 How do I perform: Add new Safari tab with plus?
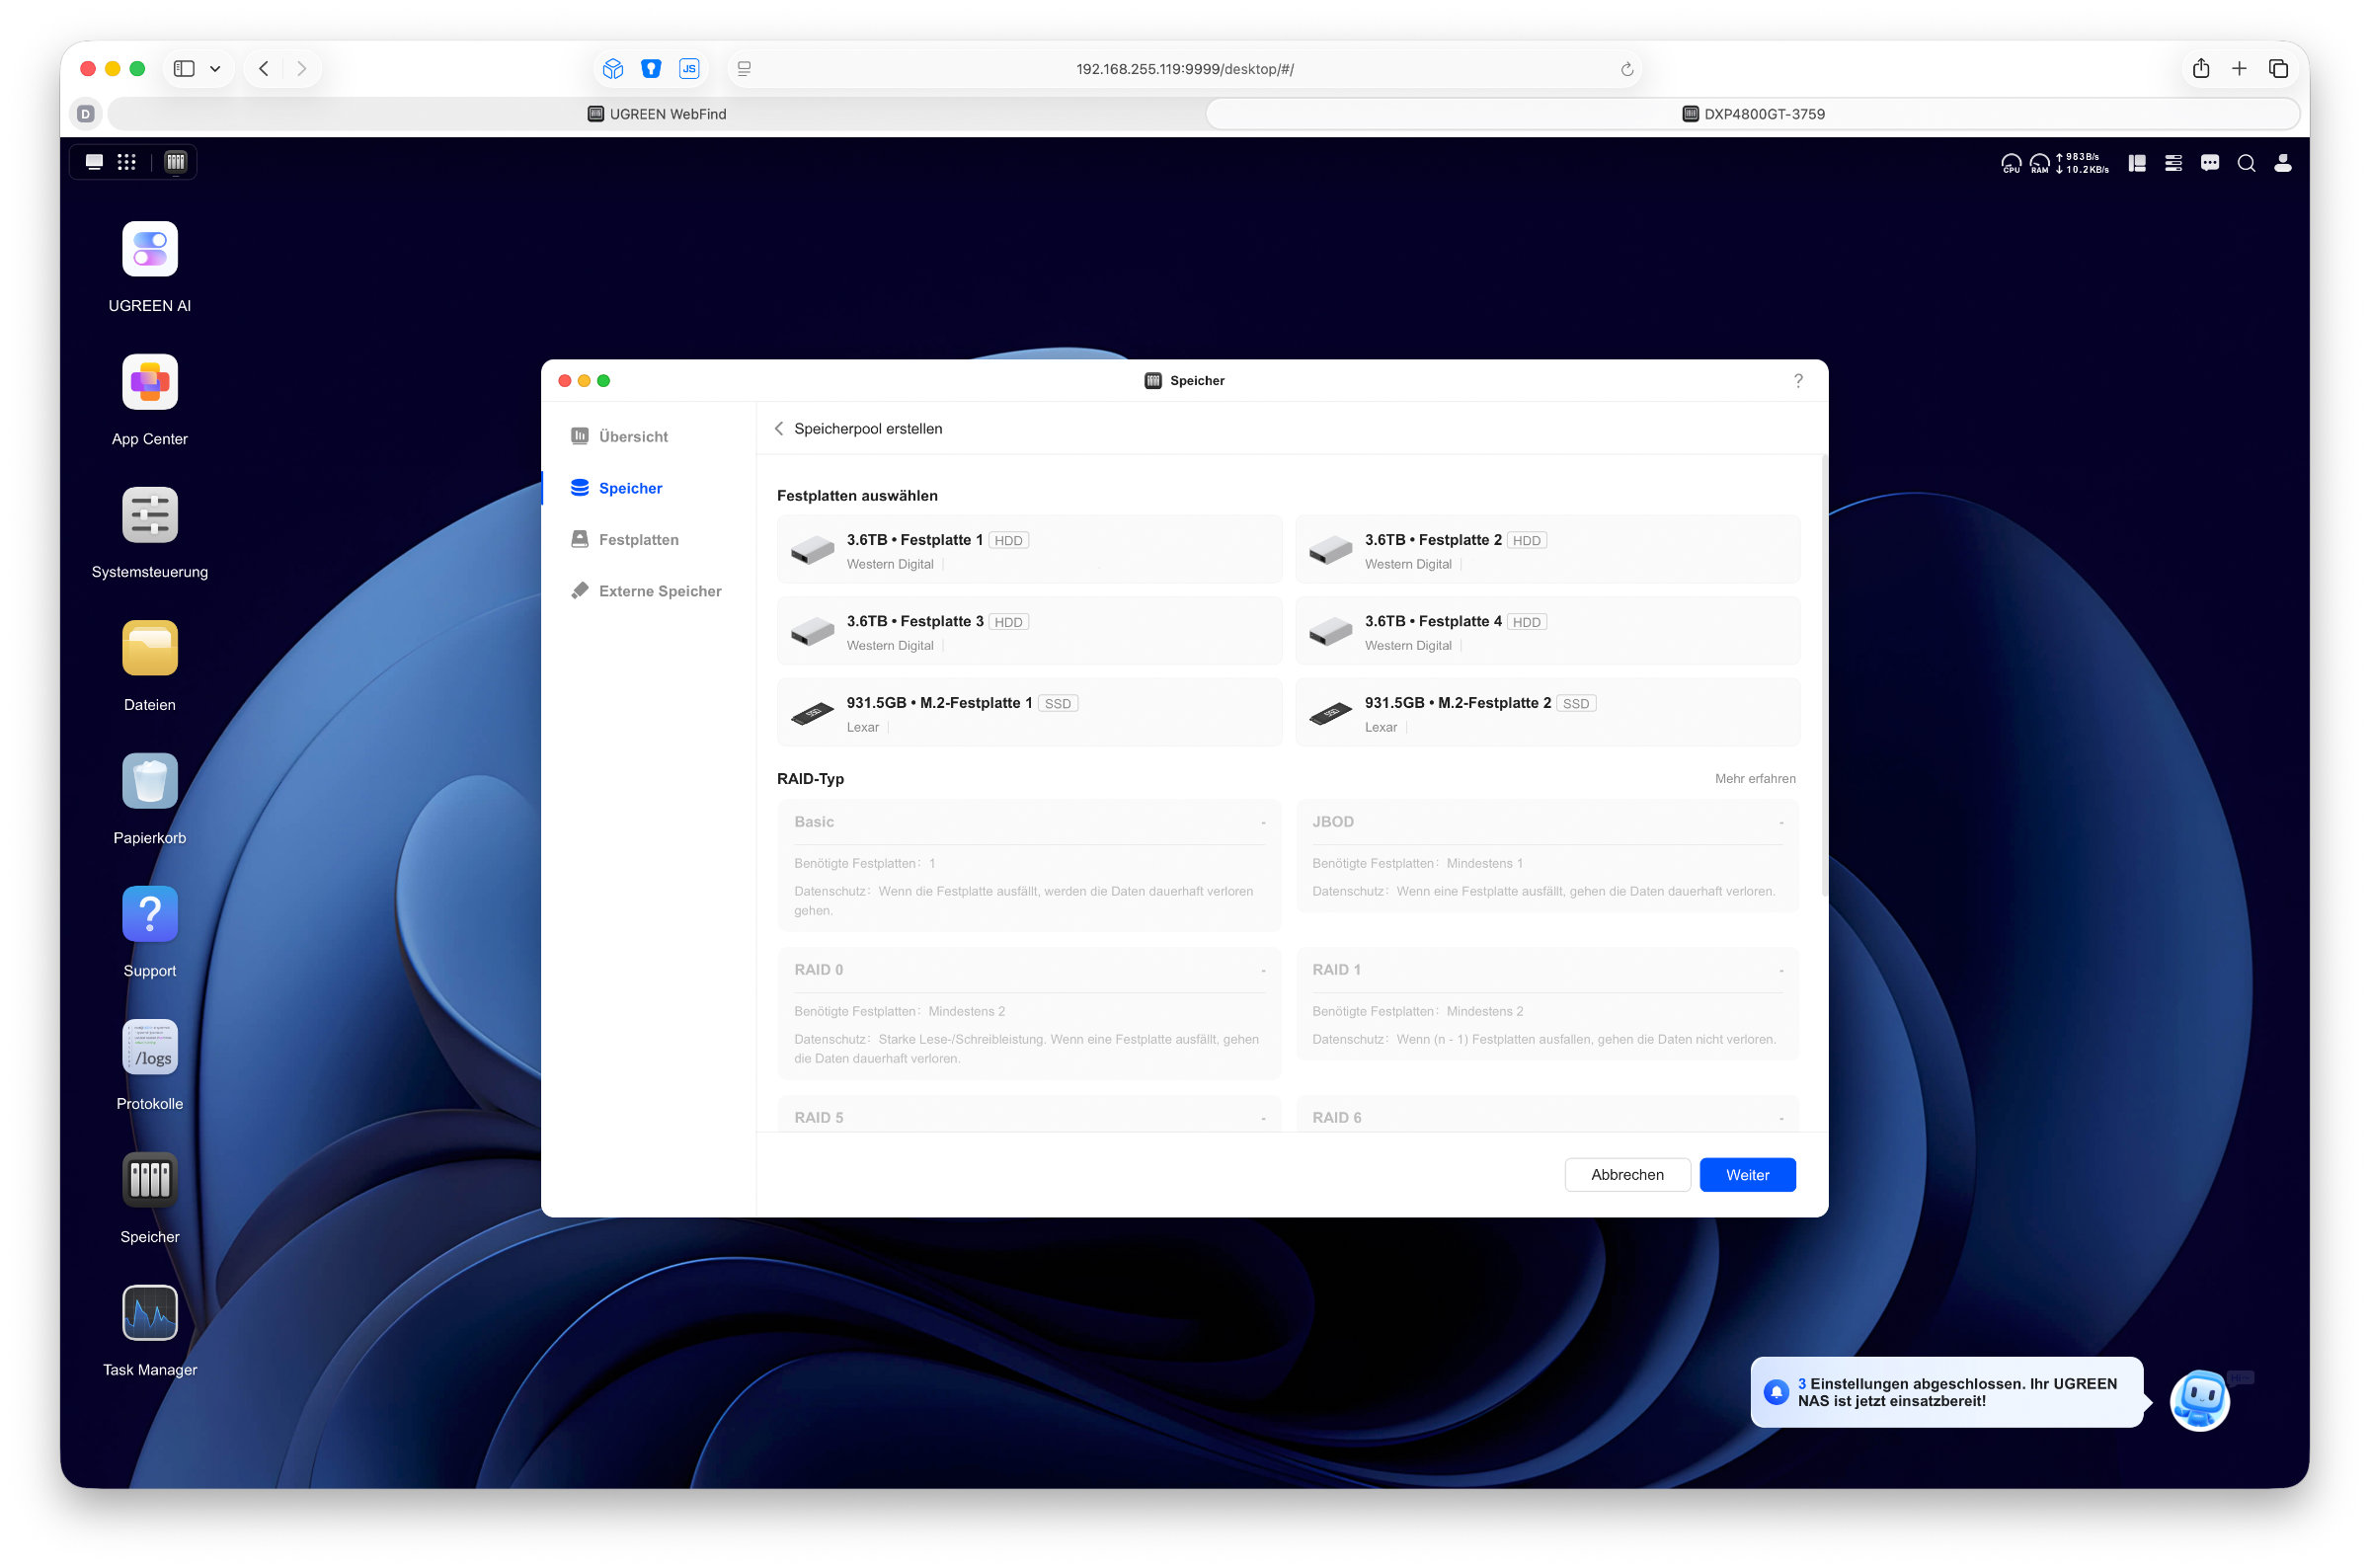click(x=2239, y=69)
